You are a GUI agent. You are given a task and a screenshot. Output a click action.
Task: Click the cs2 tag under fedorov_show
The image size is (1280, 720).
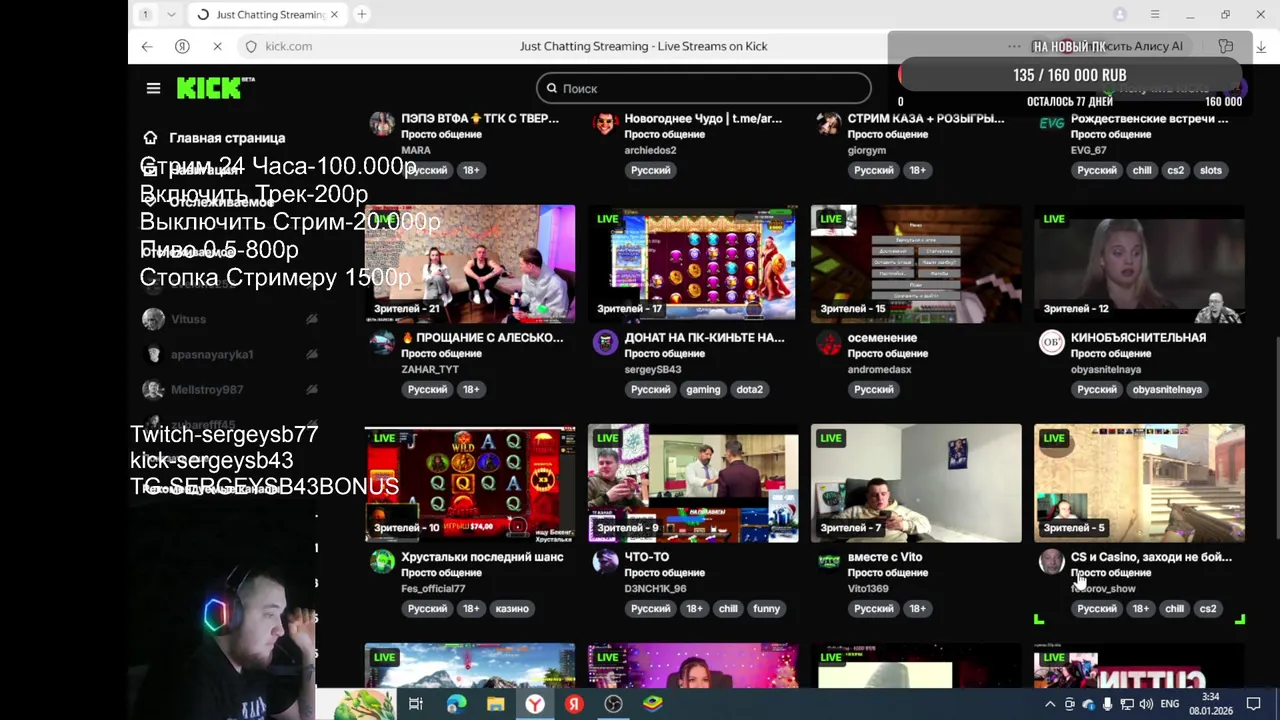click(1208, 608)
